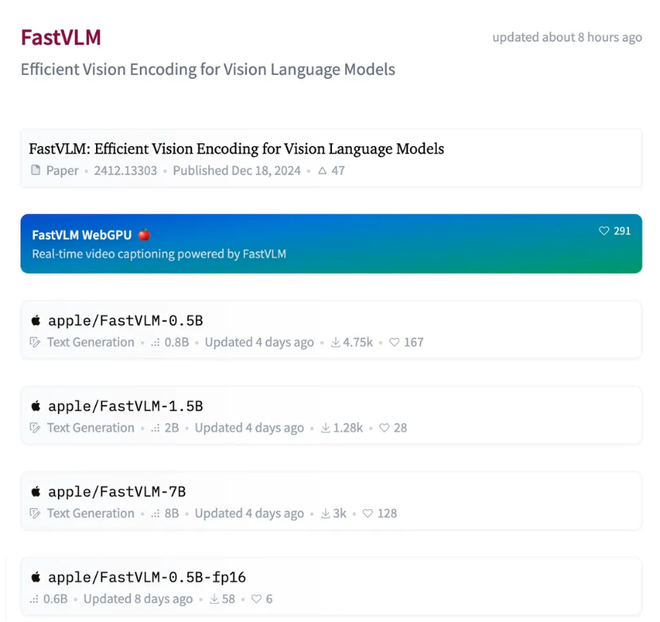This screenshot has height=622, width=660.
Task: Click the arXiv ID 2412.13303
Action: (125, 171)
